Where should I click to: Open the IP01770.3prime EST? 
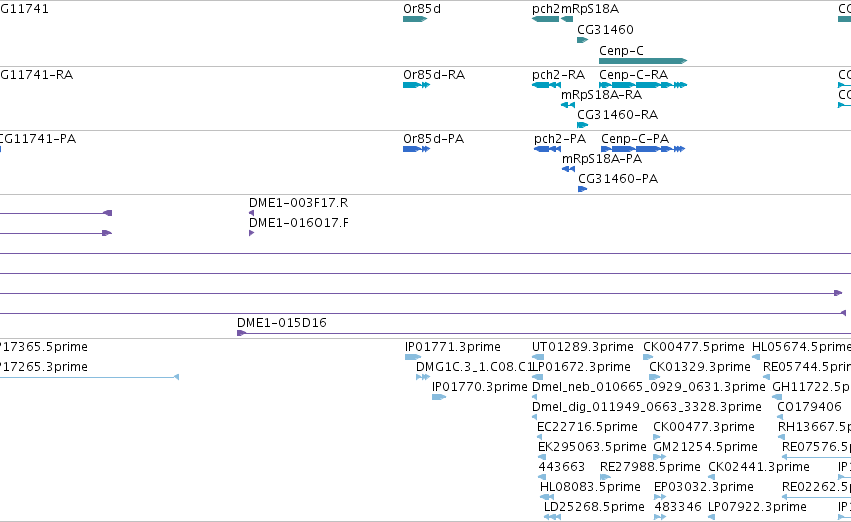tap(439, 397)
